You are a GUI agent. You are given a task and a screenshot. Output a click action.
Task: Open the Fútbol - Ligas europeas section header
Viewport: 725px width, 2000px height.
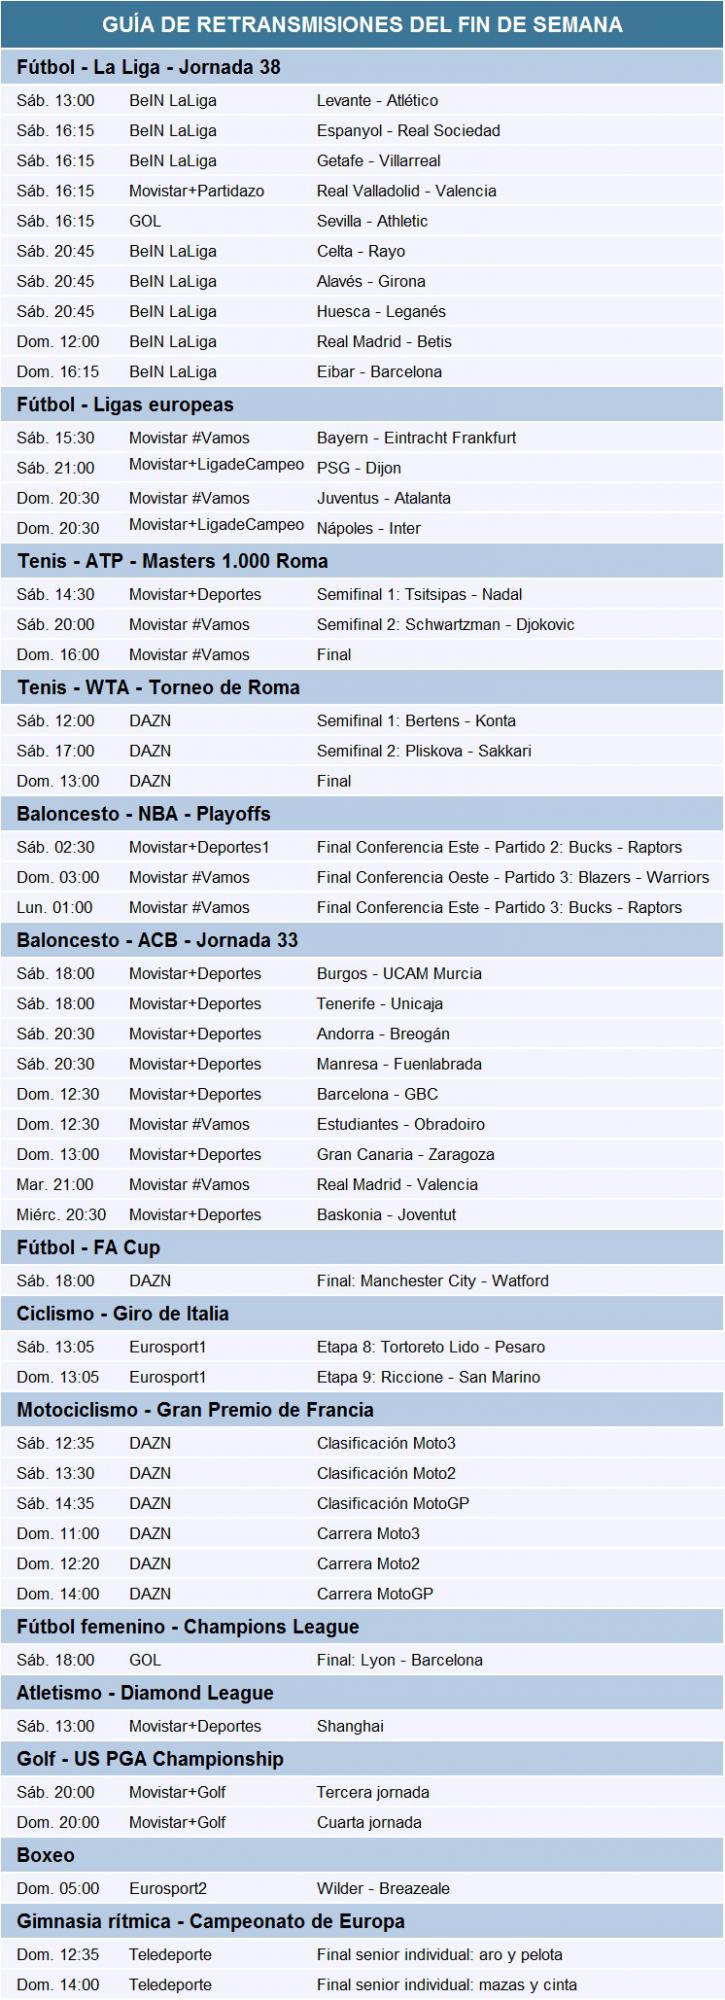click(125, 405)
